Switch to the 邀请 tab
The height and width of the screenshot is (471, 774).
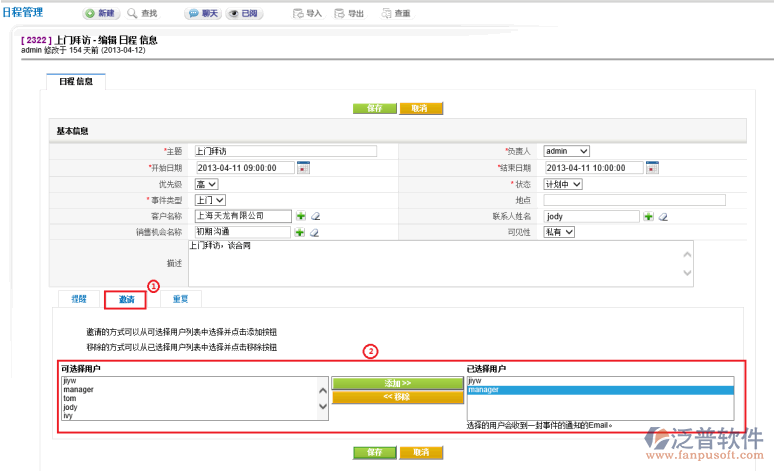125,299
